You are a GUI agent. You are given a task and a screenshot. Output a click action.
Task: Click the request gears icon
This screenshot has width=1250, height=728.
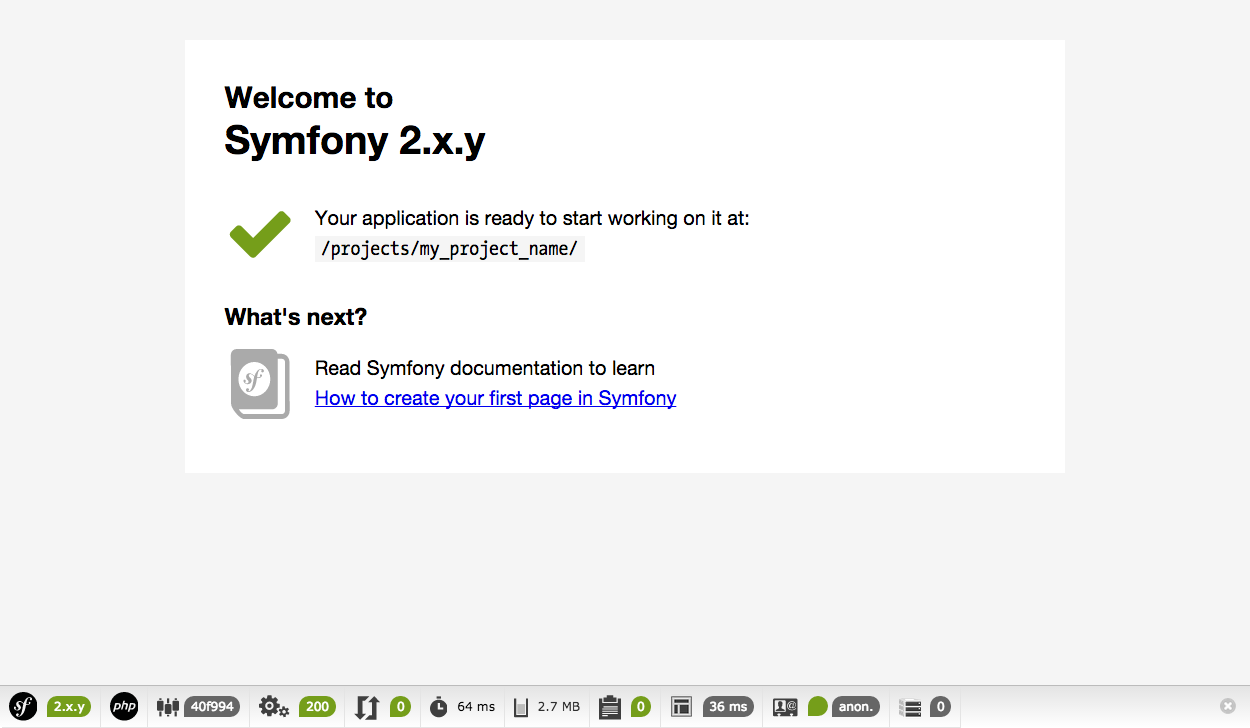274,707
